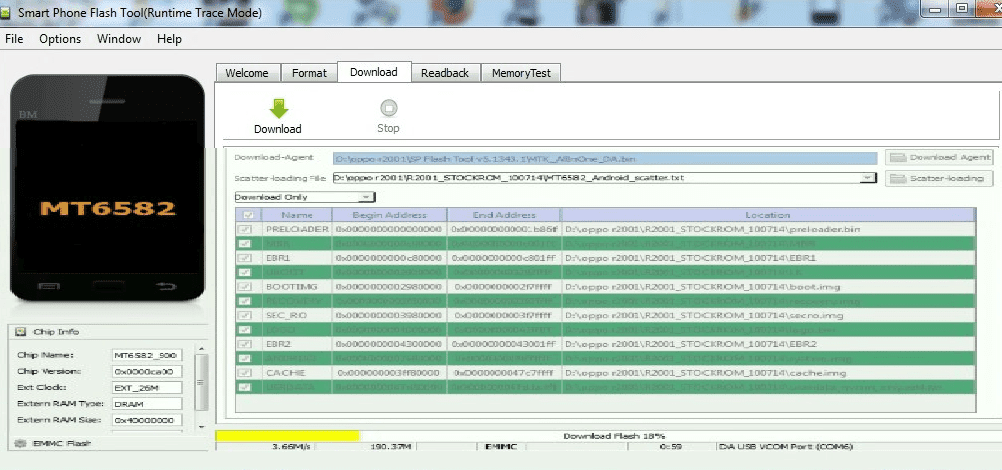Viewport: 1002px width, 470px height.
Task: Select the PRELOADER name cell
Action: [297, 230]
